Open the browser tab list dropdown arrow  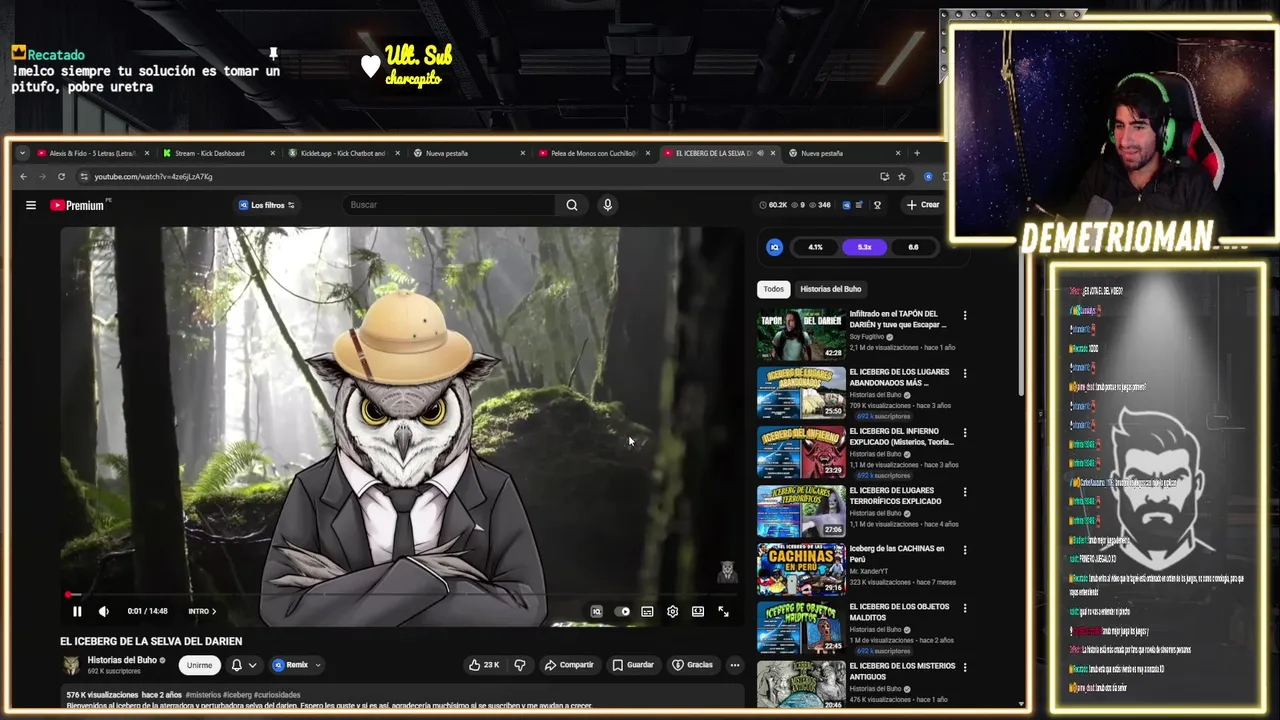22,153
